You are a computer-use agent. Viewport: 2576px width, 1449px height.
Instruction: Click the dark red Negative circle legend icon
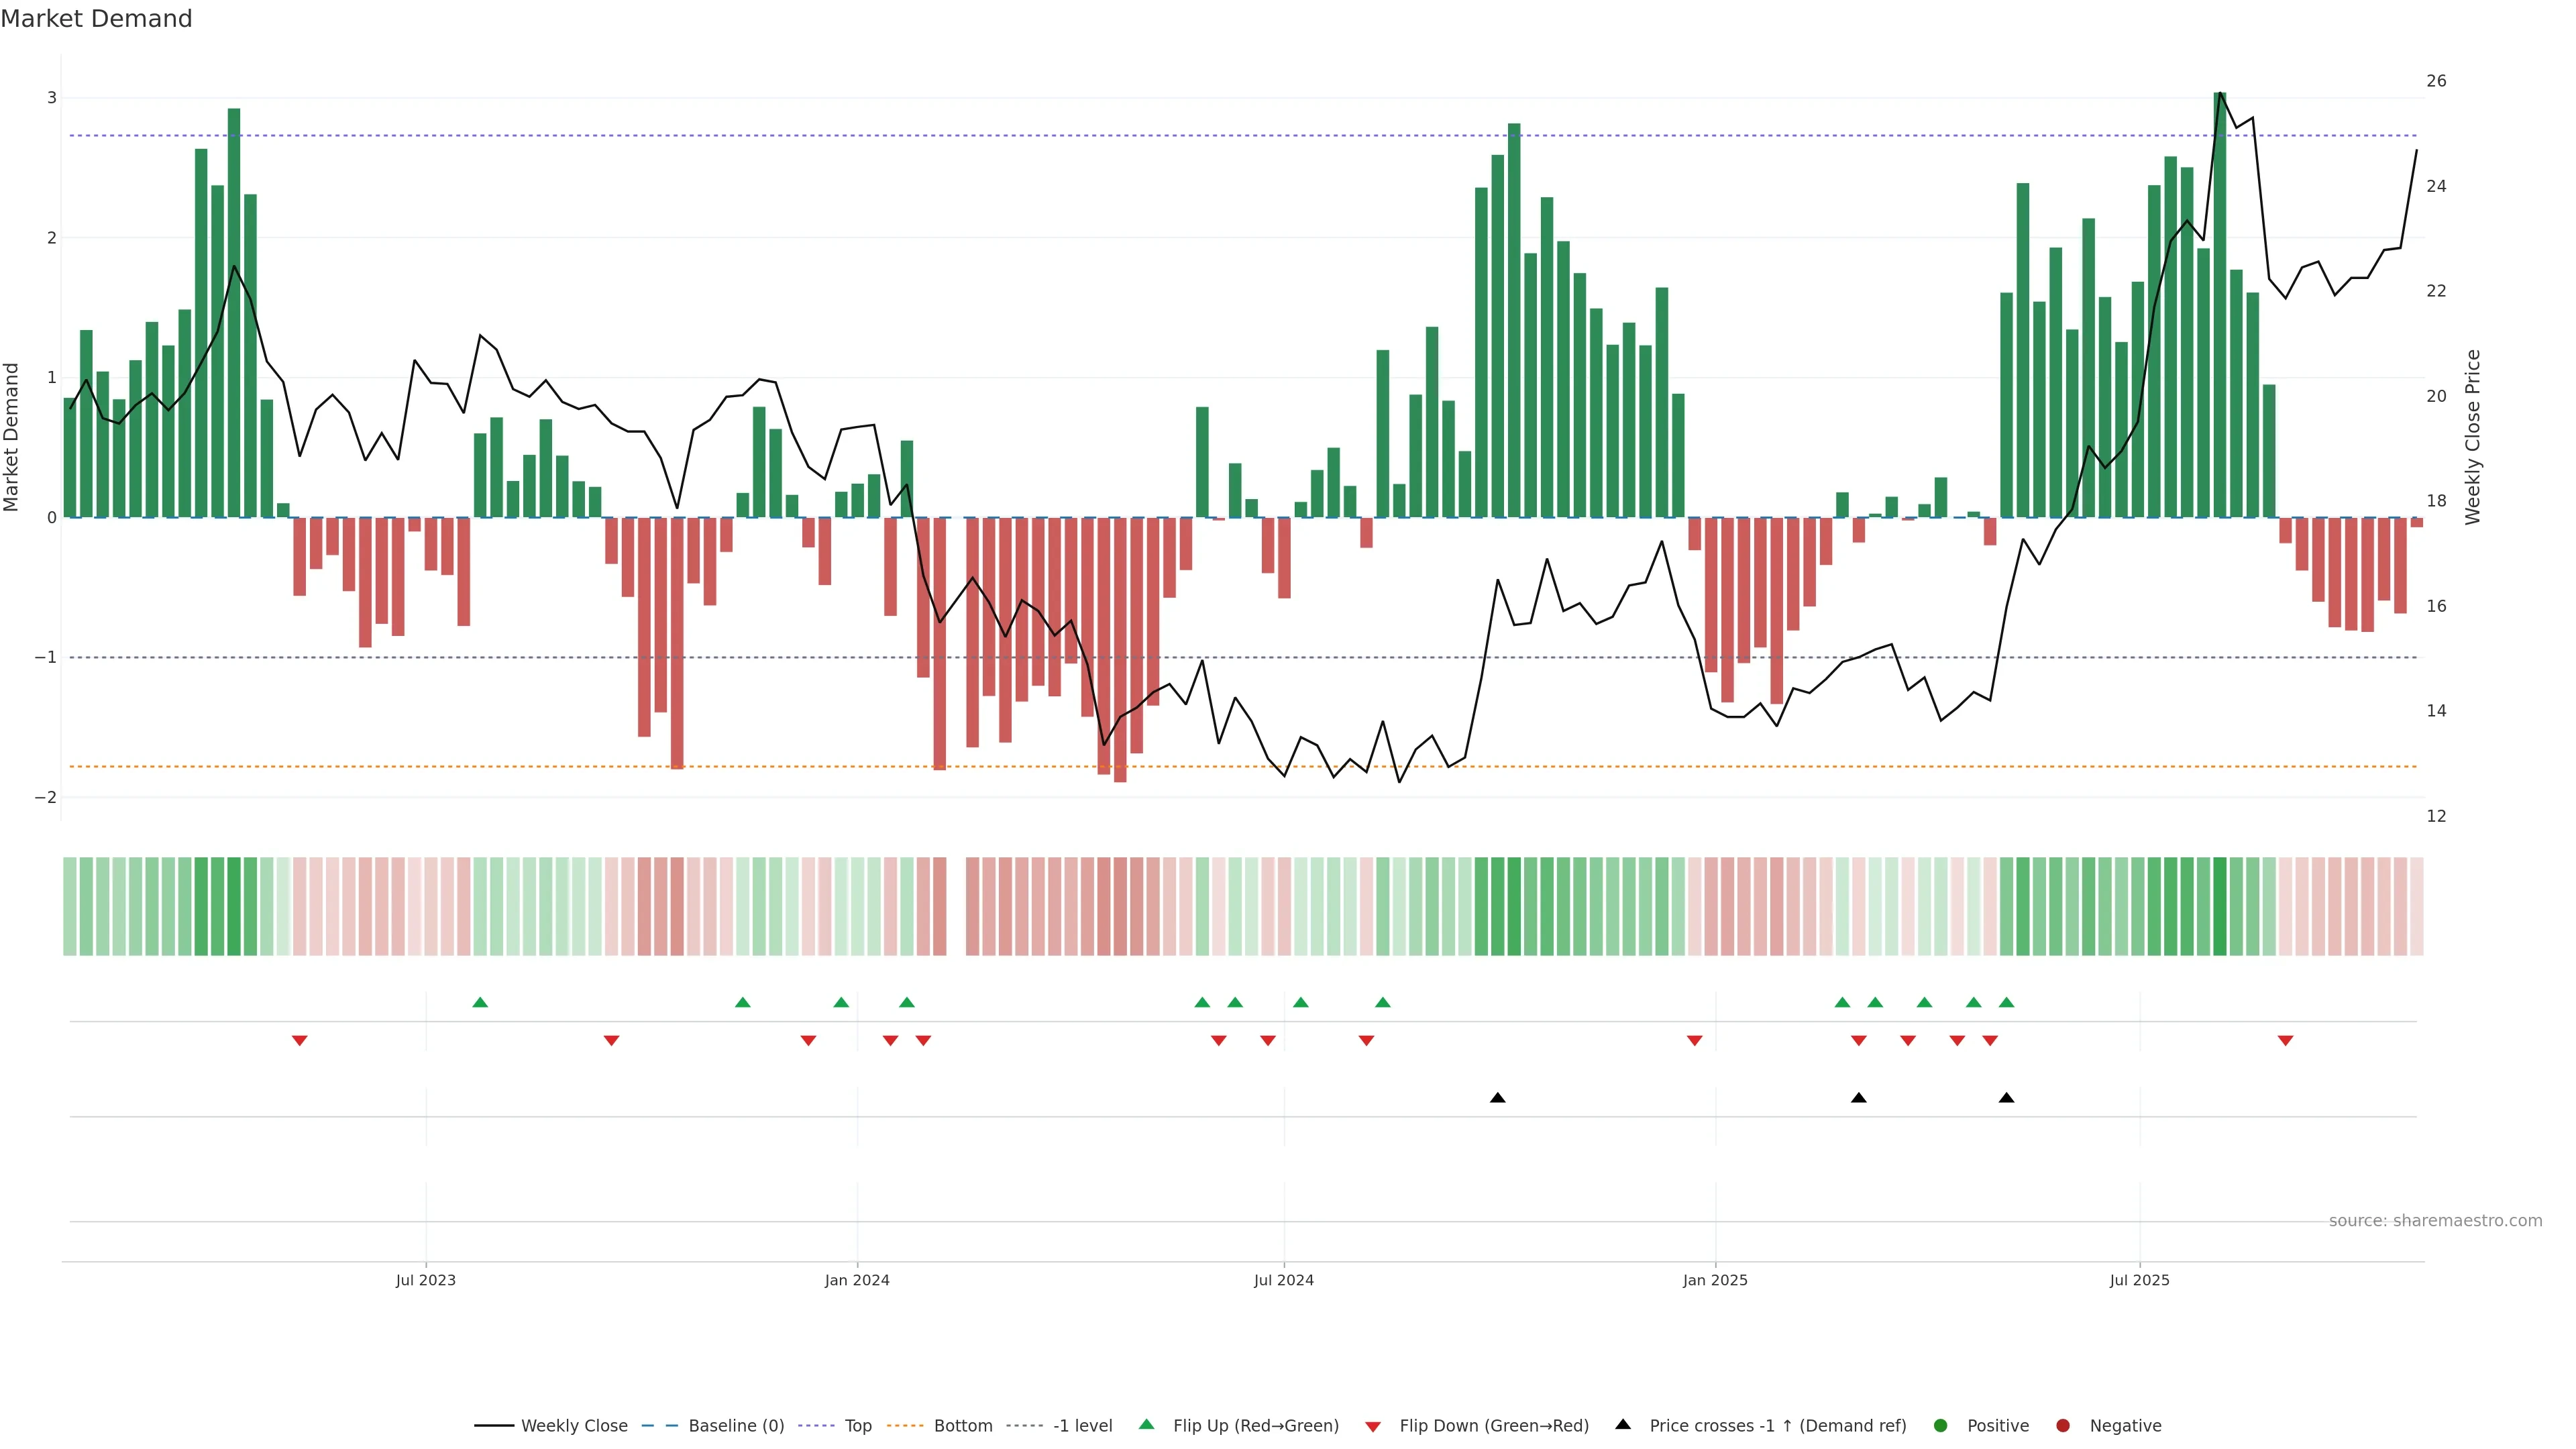pyautogui.click(x=2063, y=1425)
